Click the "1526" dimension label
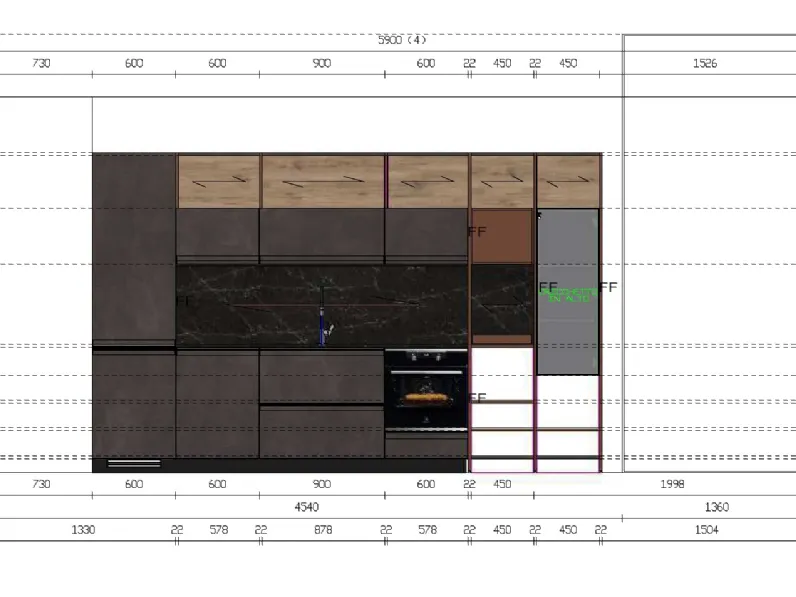This screenshot has height=597, width=796. pos(705,63)
